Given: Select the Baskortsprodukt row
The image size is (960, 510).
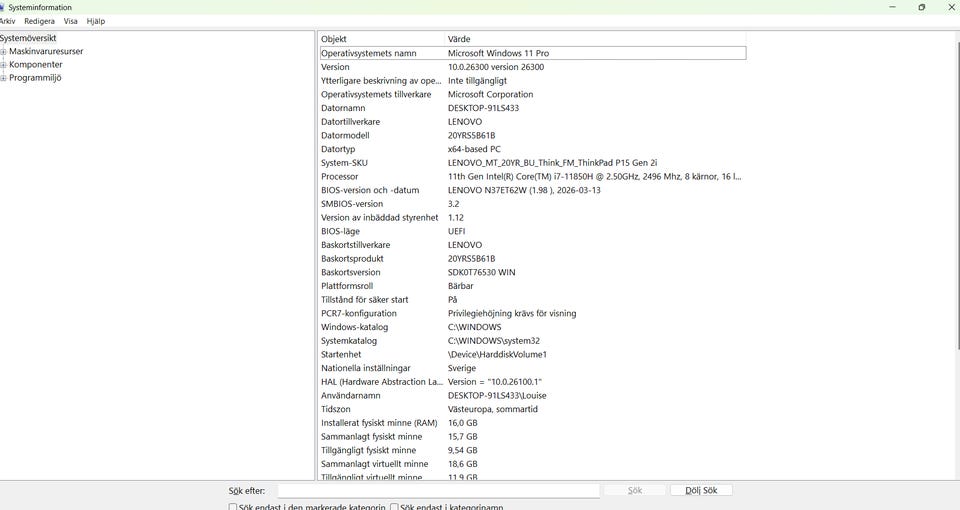Looking at the screenshot, I should 533,258.
